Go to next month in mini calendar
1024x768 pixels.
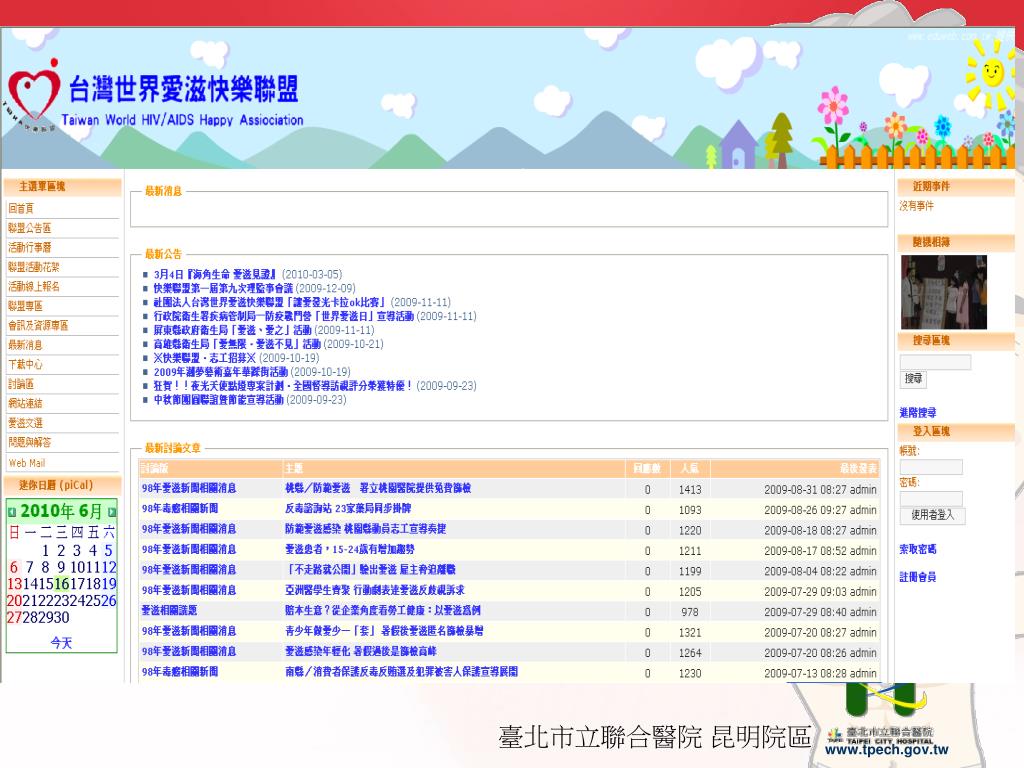[x=111, y=511]
